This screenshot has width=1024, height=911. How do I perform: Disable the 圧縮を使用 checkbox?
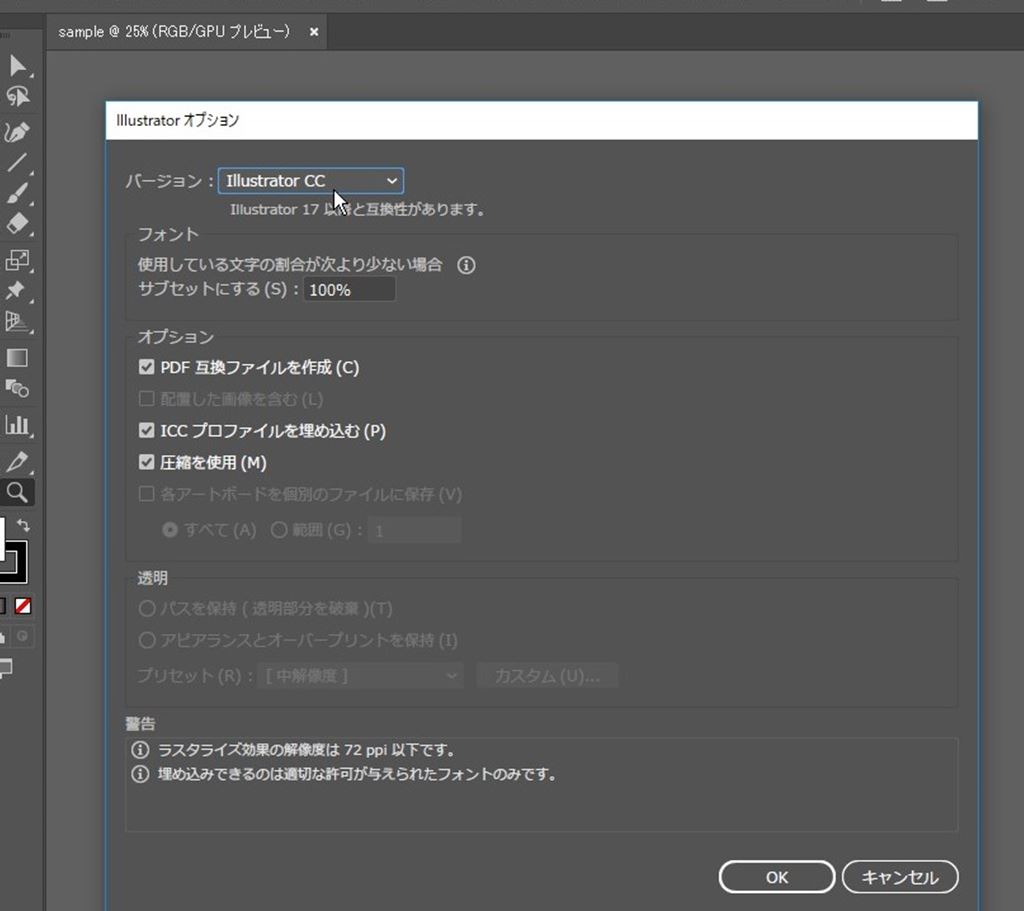click(147, 463)
